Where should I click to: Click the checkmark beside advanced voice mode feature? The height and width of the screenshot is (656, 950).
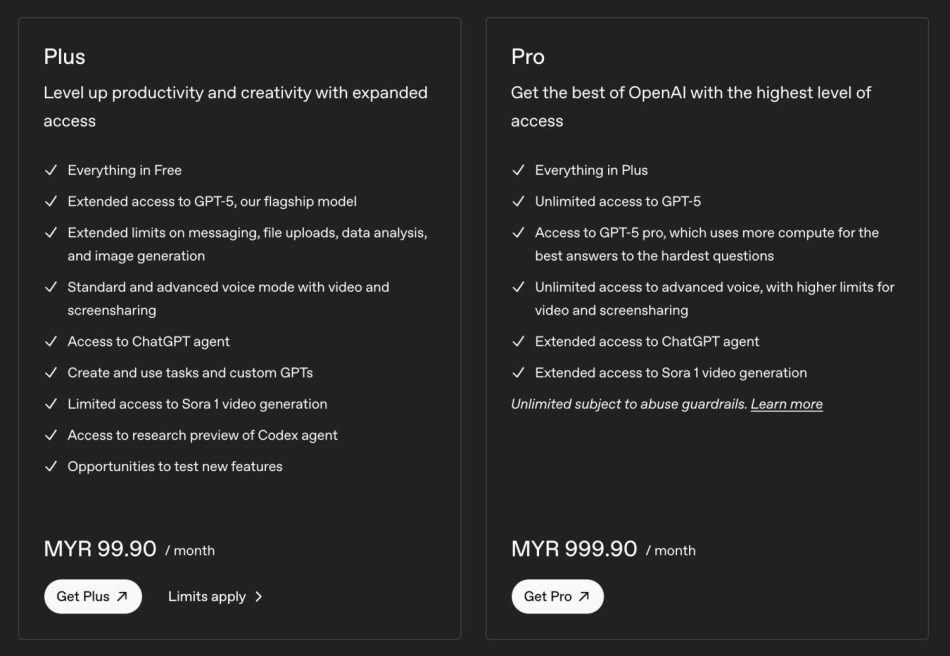click(x=50, y=287)
